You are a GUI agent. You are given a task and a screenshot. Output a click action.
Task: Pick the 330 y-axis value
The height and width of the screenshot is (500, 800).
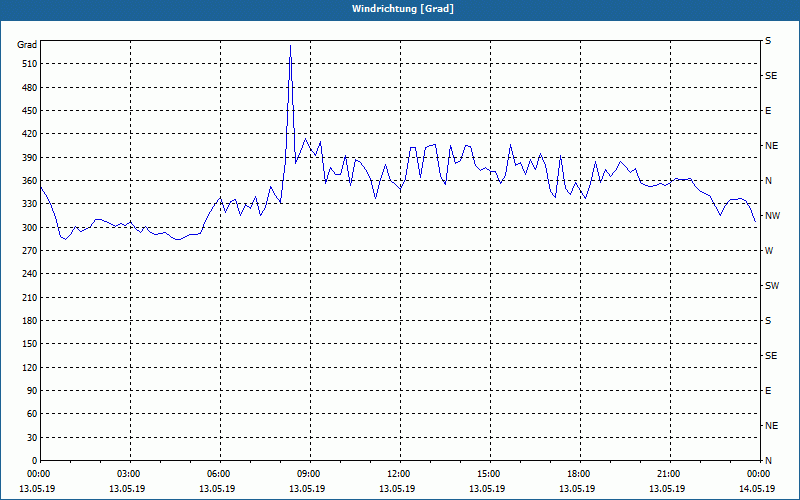pos(30,204)
